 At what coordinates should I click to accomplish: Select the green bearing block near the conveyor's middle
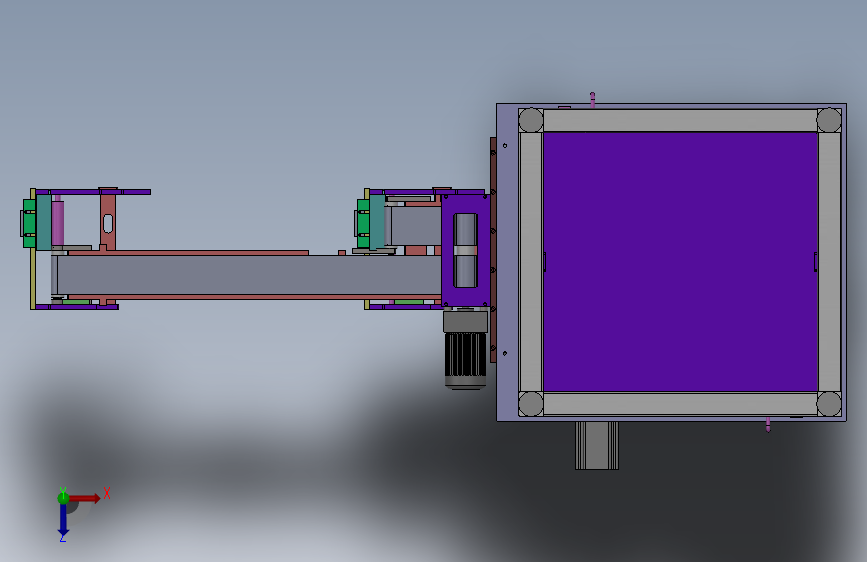tap(363, 223)
